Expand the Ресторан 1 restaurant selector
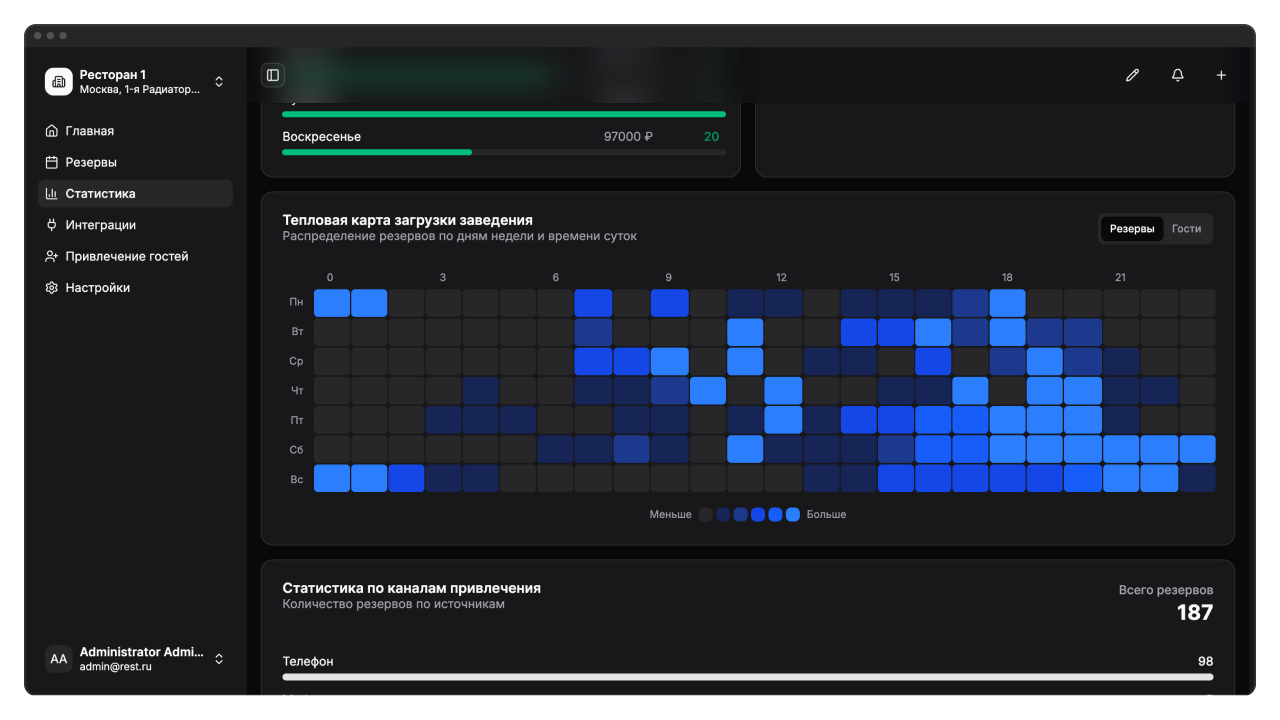 click(x=219, y=81)
